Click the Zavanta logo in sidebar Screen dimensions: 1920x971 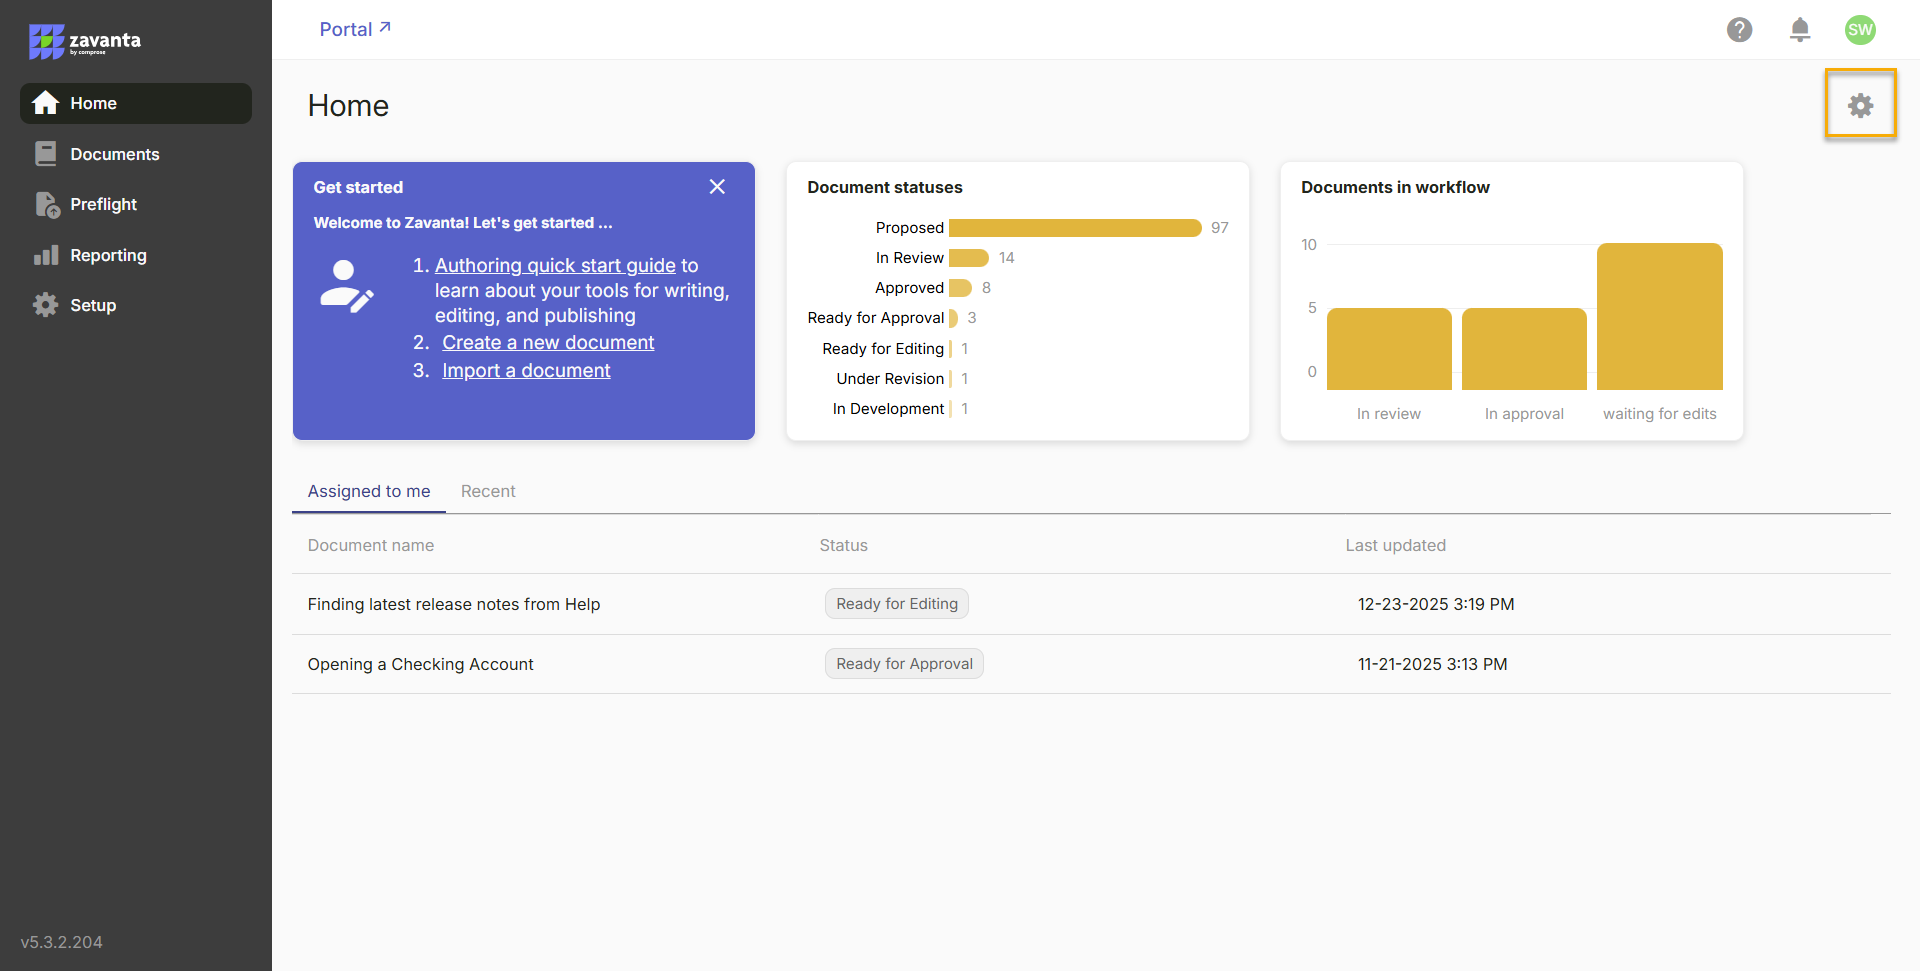click(85, 41)
